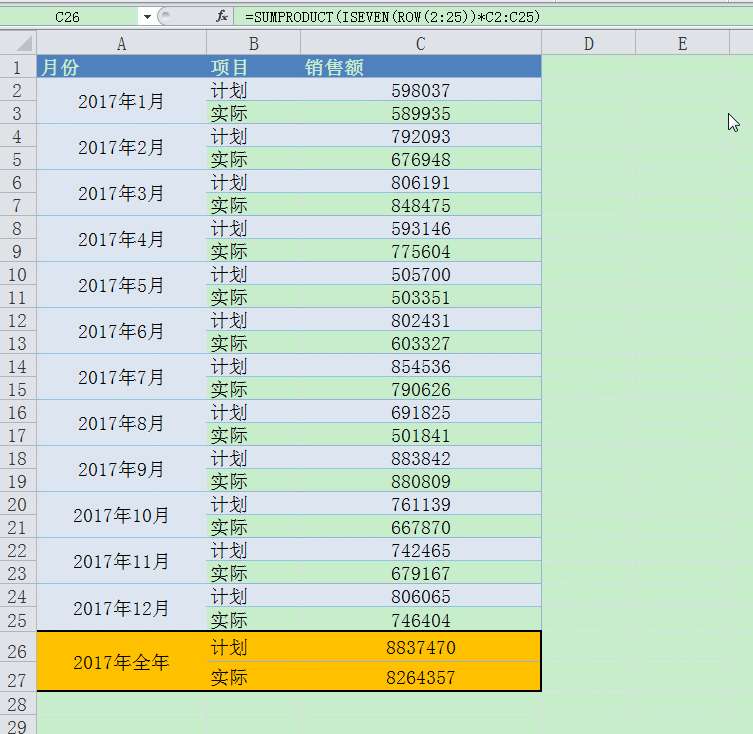Select the 2017年10月 merged cell
Image resolution: width=753 pixels, height=734 pixels.
point(121,515)
